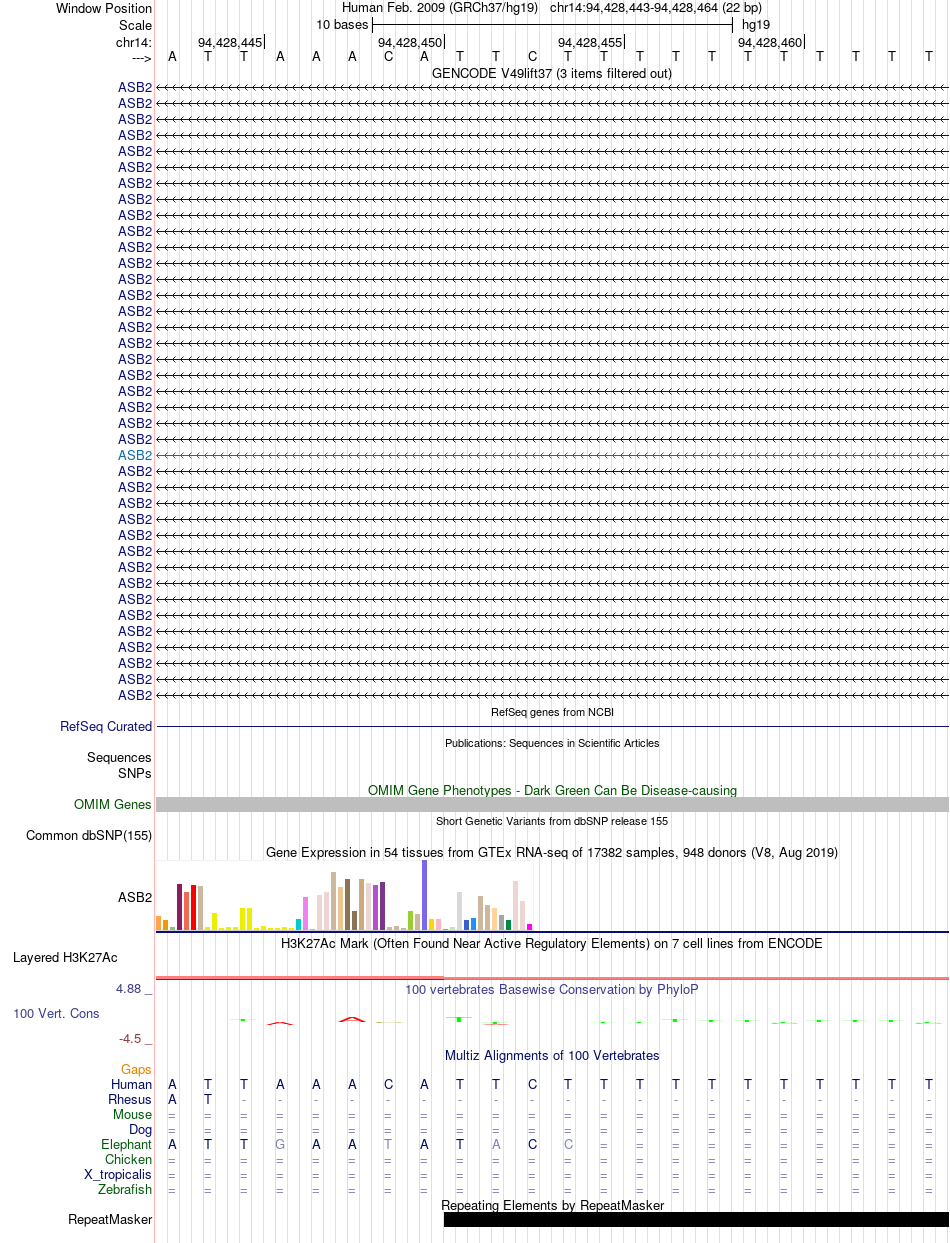Viewport: 950px width, 1243px height.
Task: Click the red PhyloP peak in conservation track
Action: [x=352, y=1019]
